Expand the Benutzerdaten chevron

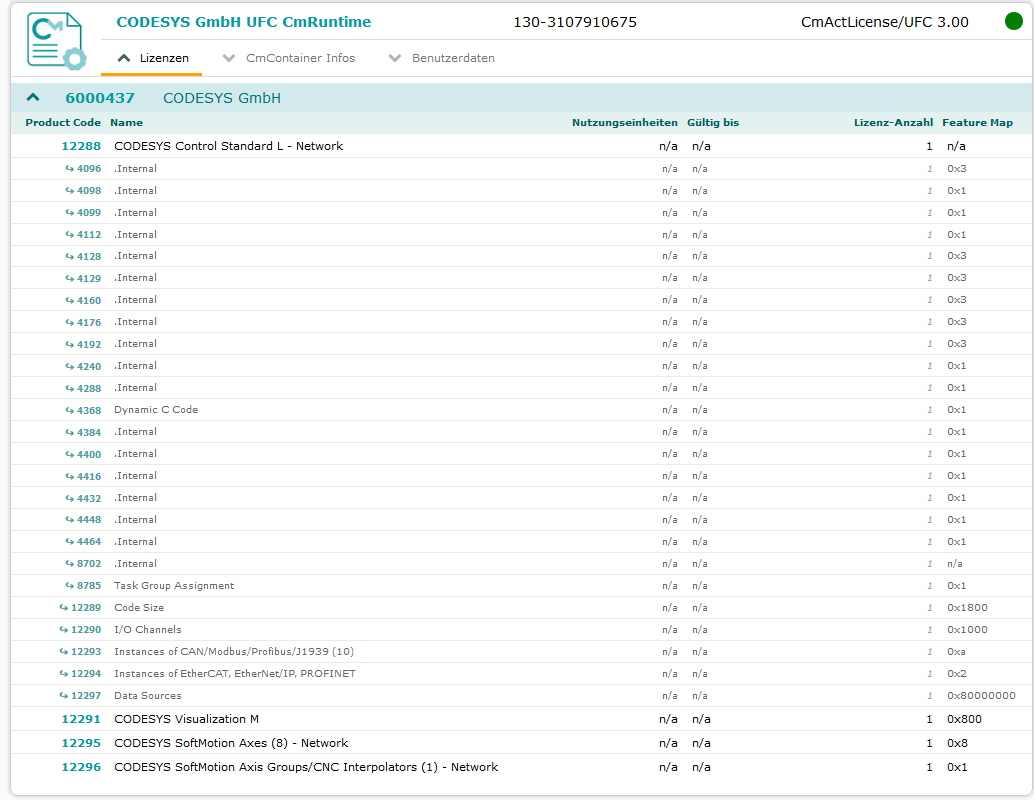pyautogui.click(x=395, y=58)
